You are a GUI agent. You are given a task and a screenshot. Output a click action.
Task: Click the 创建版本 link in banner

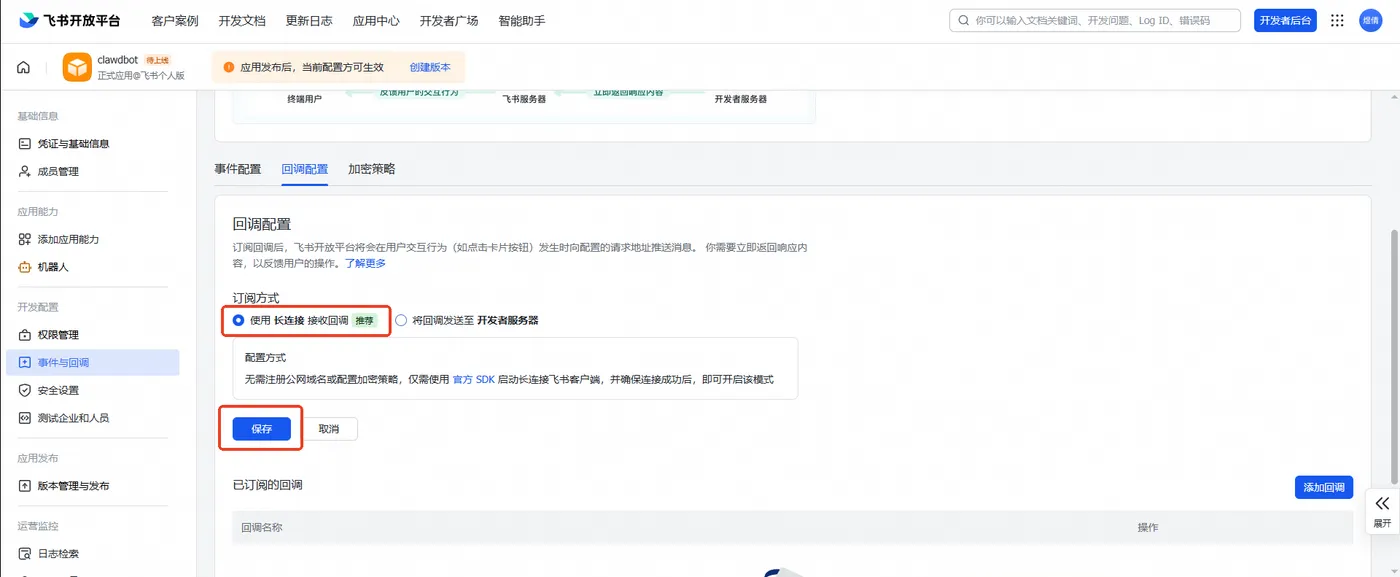click(x=430, y=68)
